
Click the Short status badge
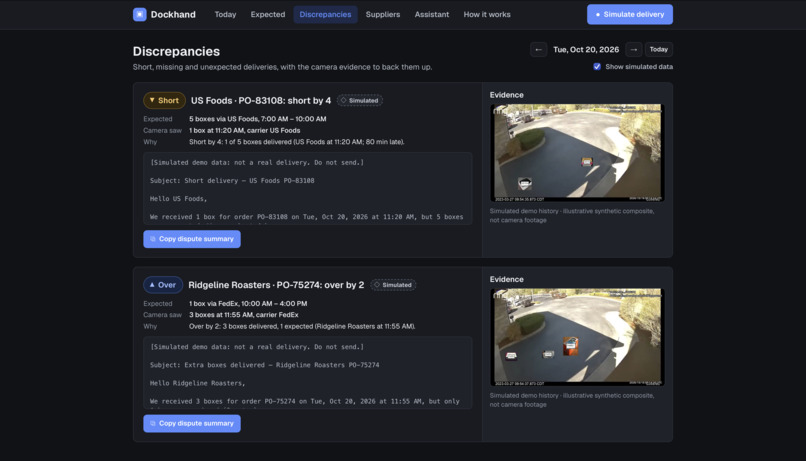164,100
